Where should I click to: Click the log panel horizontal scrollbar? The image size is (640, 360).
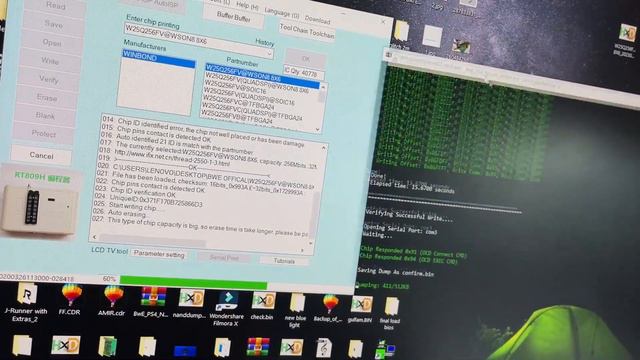pyautogui.click(x=153, y=240)
